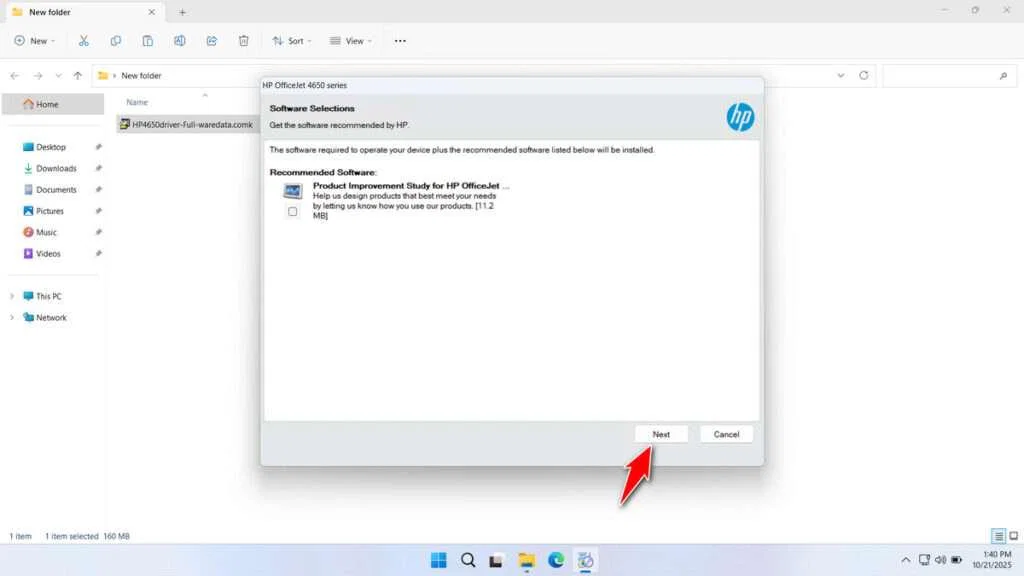Delete the selected file using the trash icon

pyautogui.click(x=243, y=40)
